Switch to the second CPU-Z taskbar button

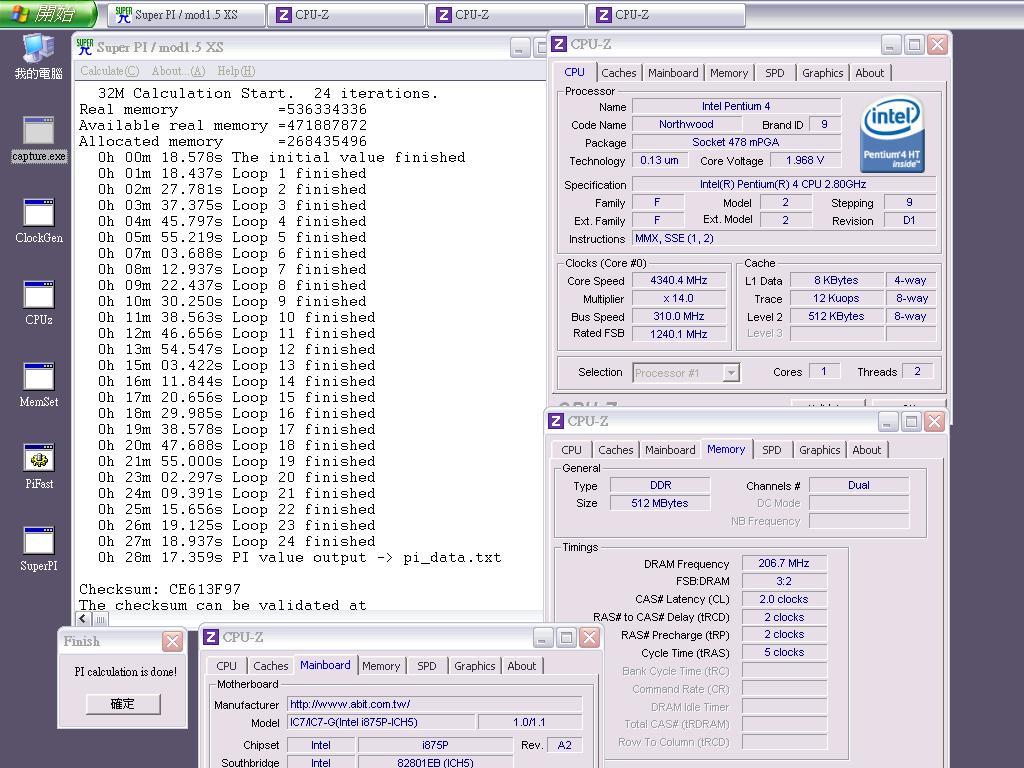[507, 14]
